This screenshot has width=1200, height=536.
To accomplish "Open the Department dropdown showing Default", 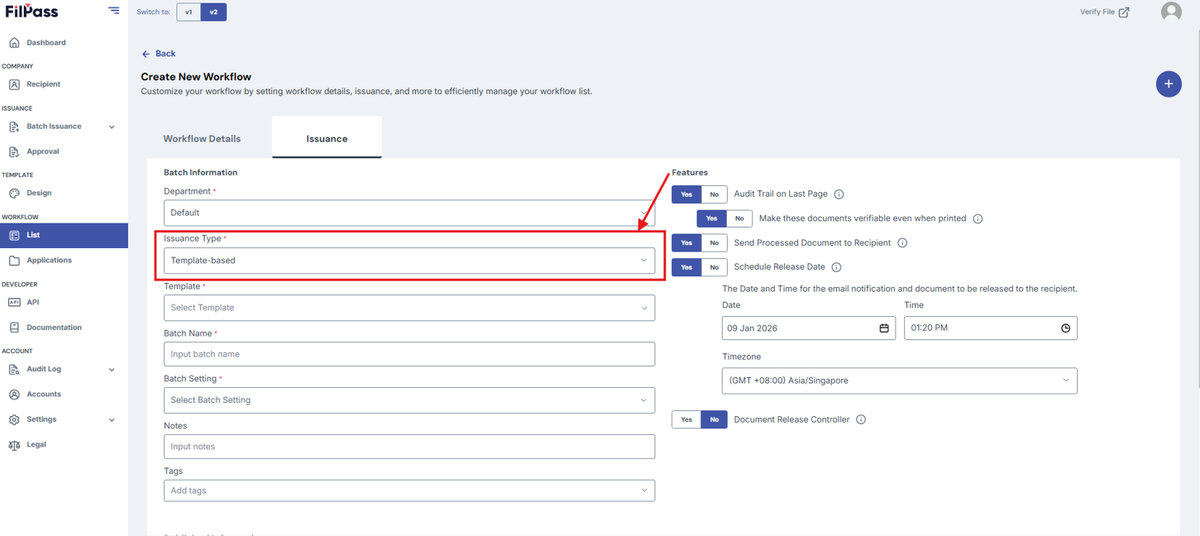I will tap(409, 212).
